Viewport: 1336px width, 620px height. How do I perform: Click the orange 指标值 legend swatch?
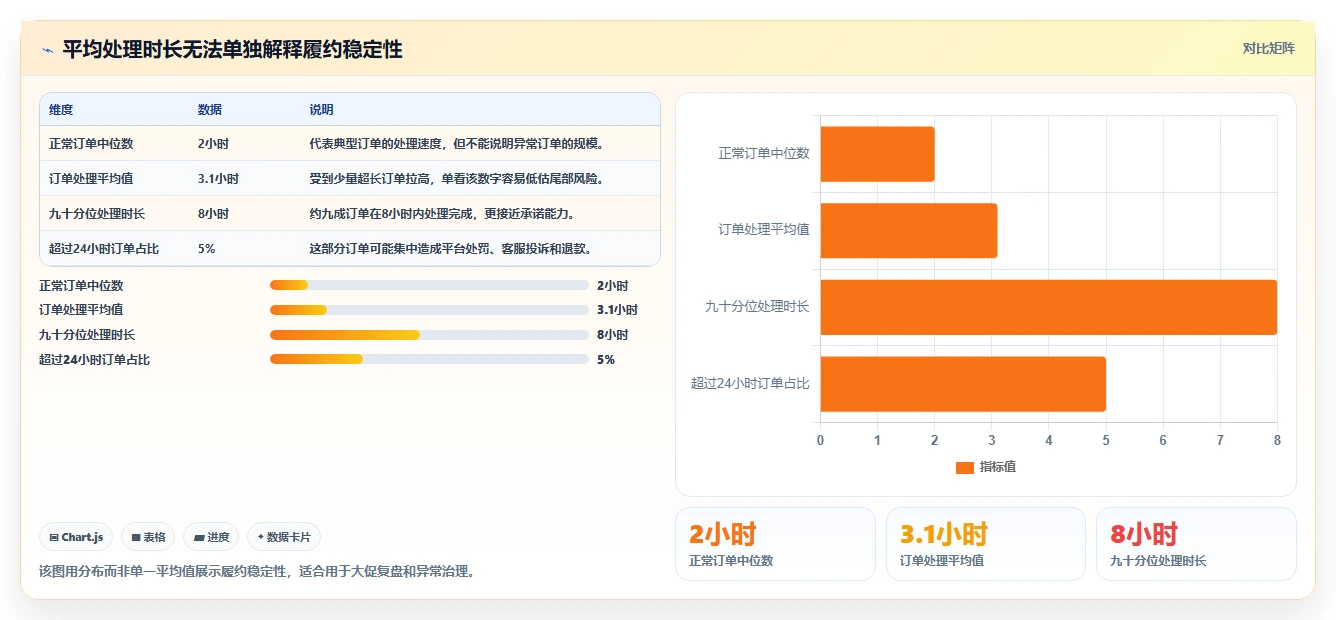964,467
